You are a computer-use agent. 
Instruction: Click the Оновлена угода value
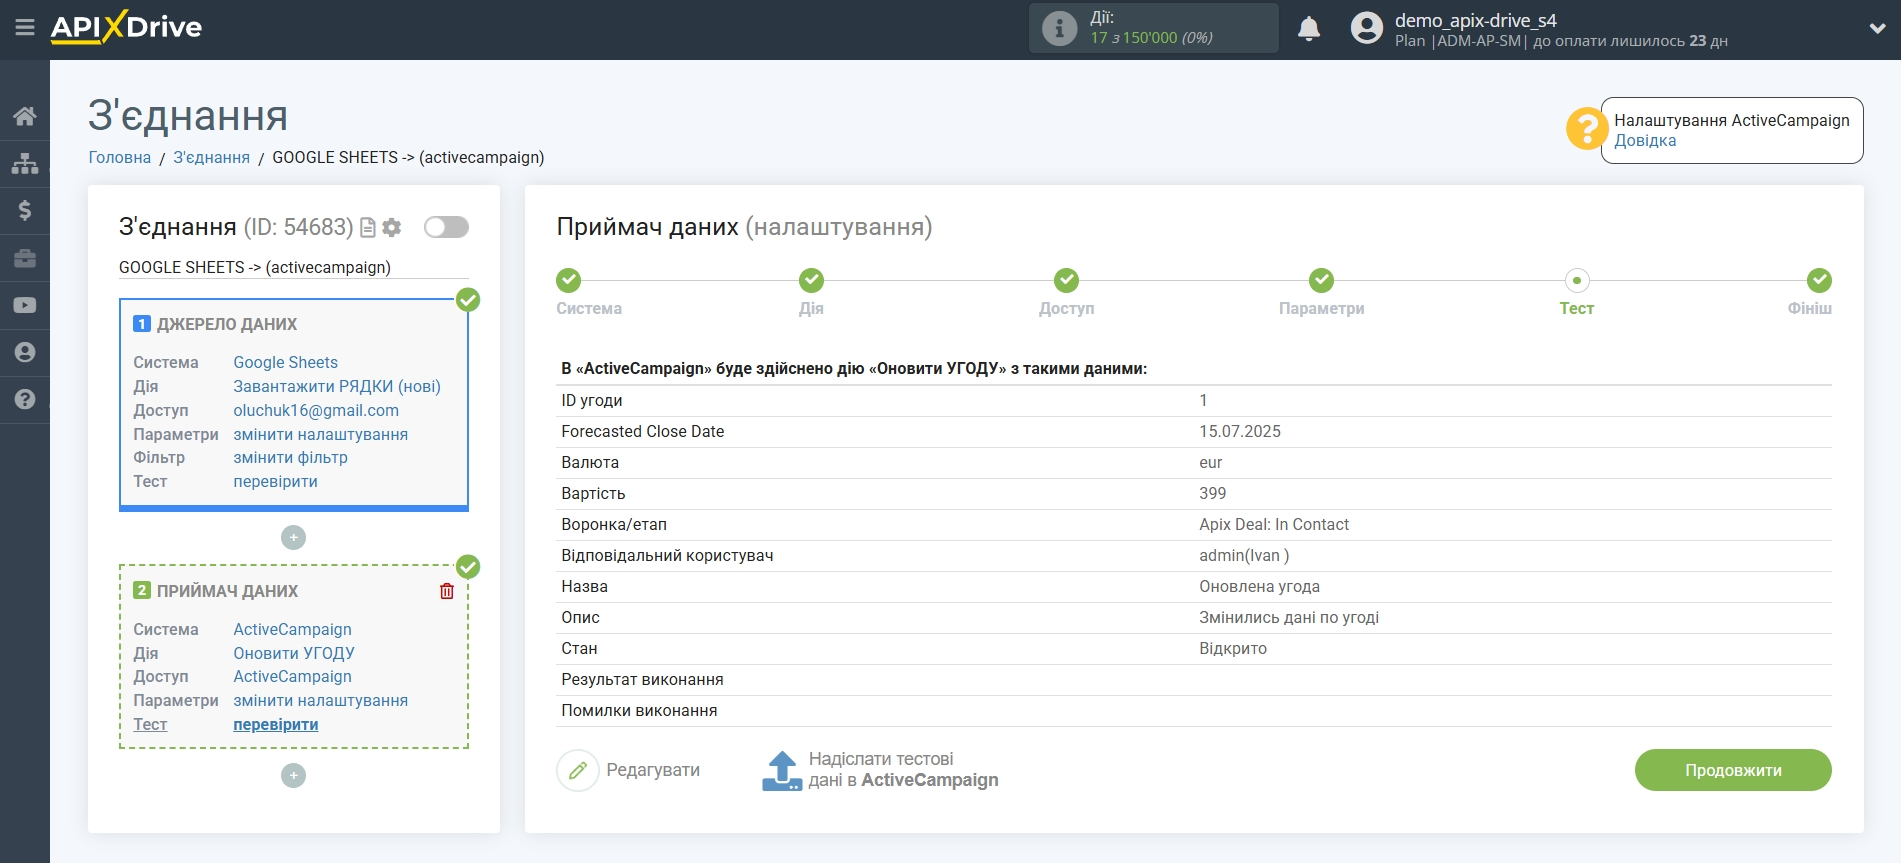[x=1260, y=587]
